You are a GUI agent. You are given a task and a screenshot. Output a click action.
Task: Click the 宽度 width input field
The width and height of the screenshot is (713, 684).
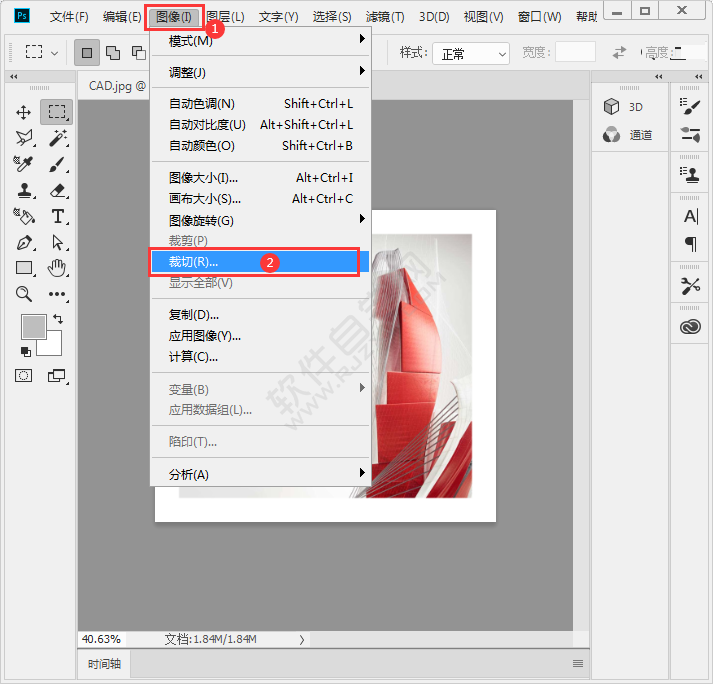pos(575,52)
